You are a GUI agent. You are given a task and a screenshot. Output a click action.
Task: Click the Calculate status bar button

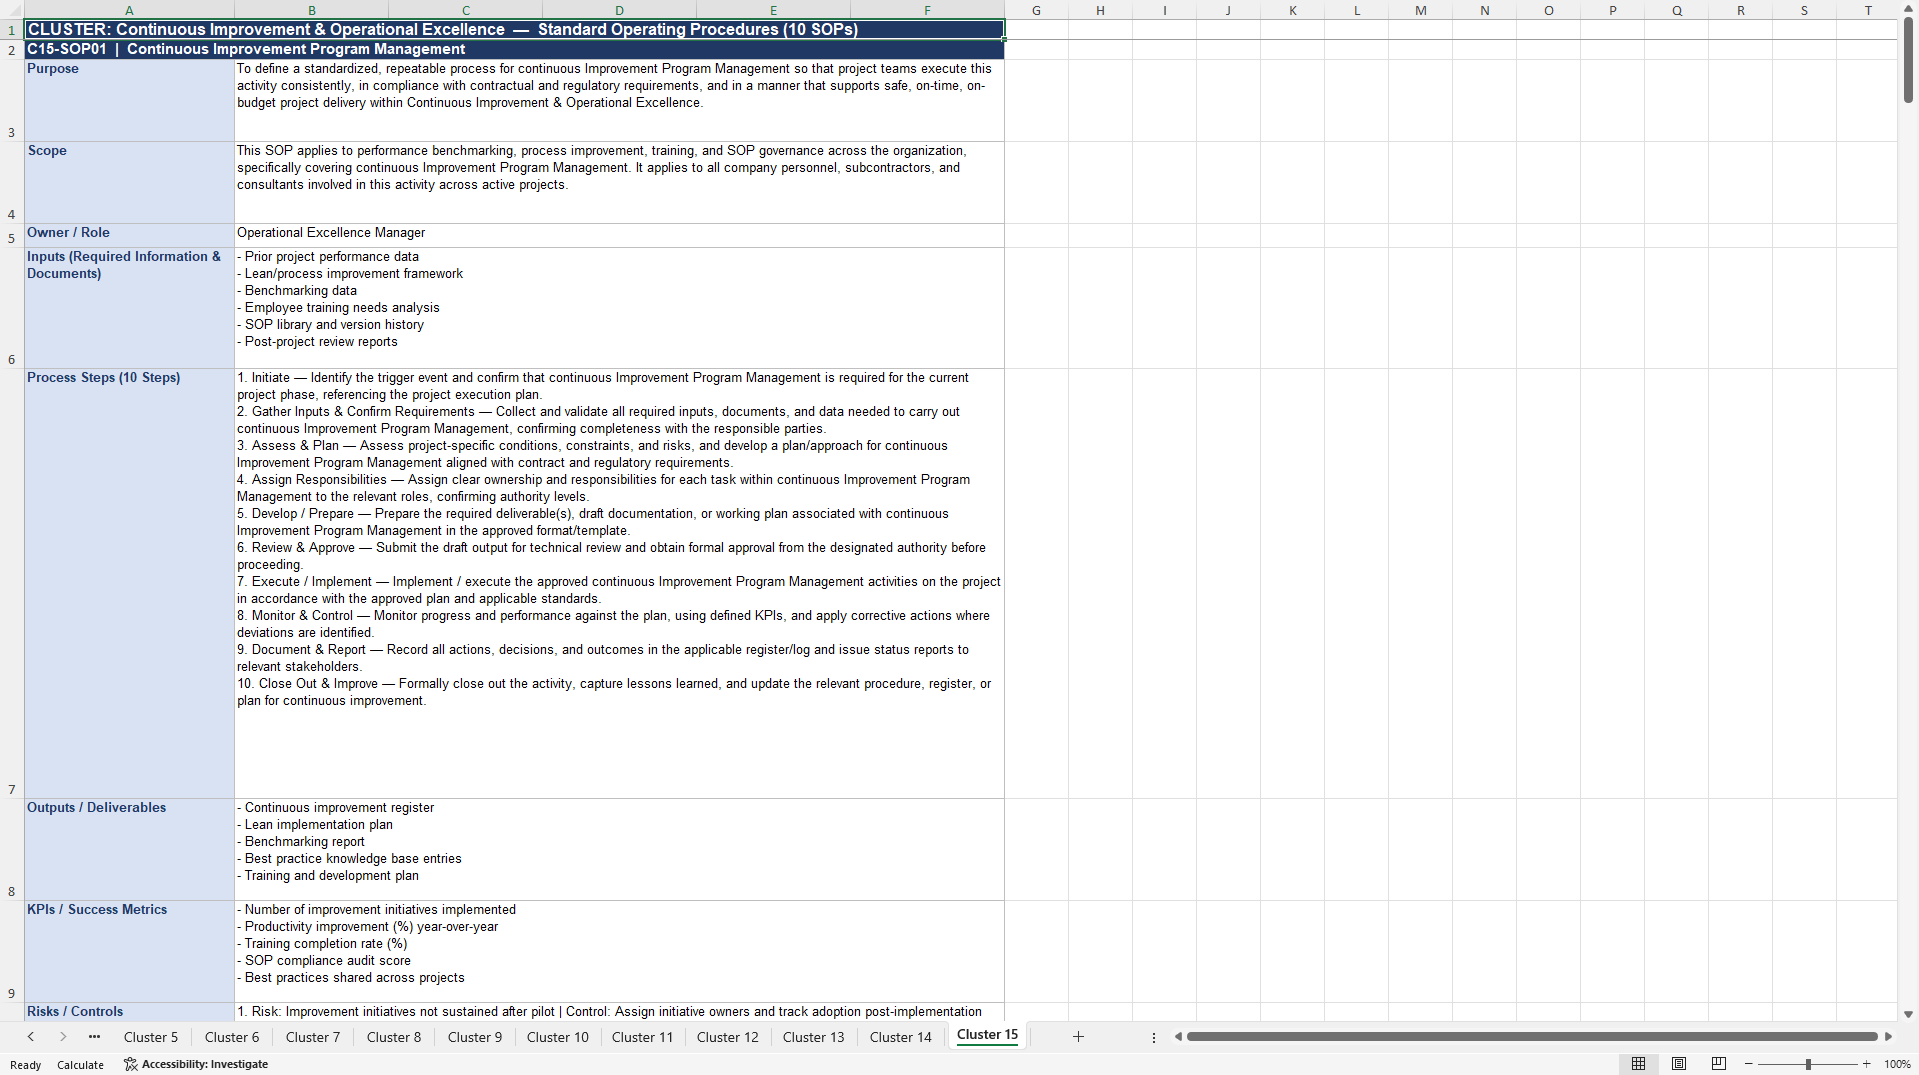point(80,1064)
